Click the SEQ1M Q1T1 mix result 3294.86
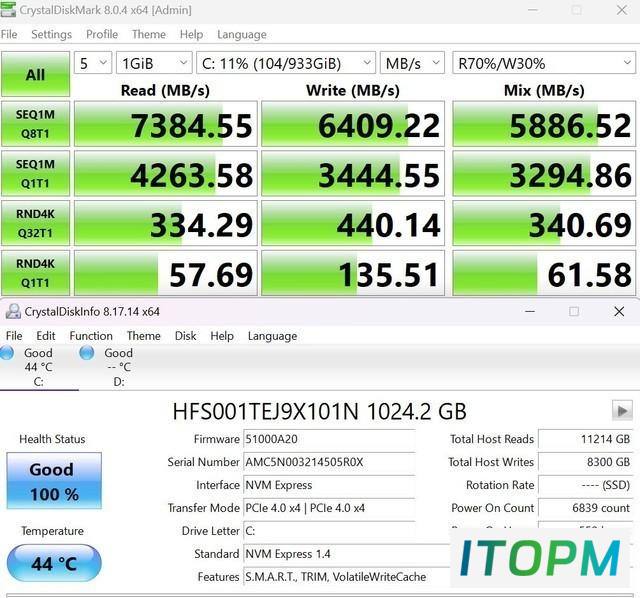640x598 pixels. coord(544,173)
